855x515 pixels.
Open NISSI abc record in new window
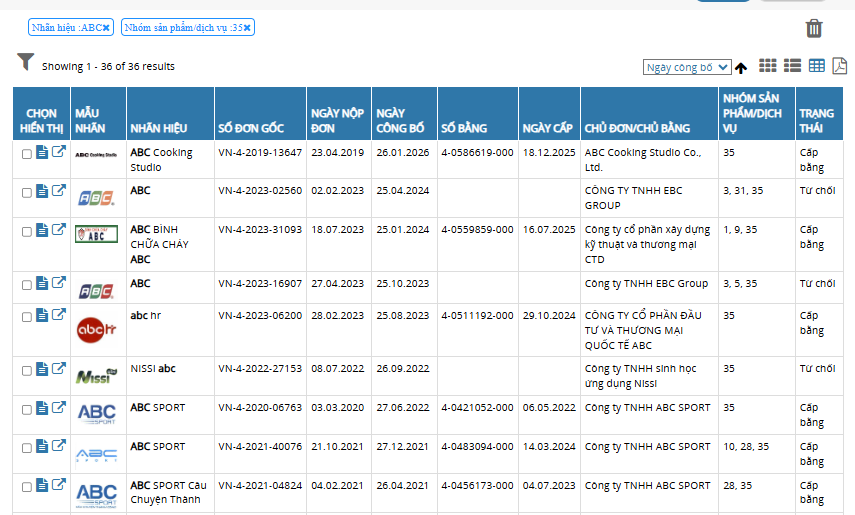coord(59,368)
